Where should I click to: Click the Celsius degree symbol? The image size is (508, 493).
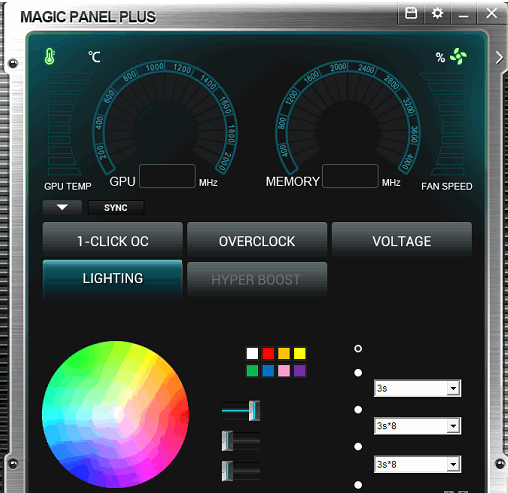[94, 57]
